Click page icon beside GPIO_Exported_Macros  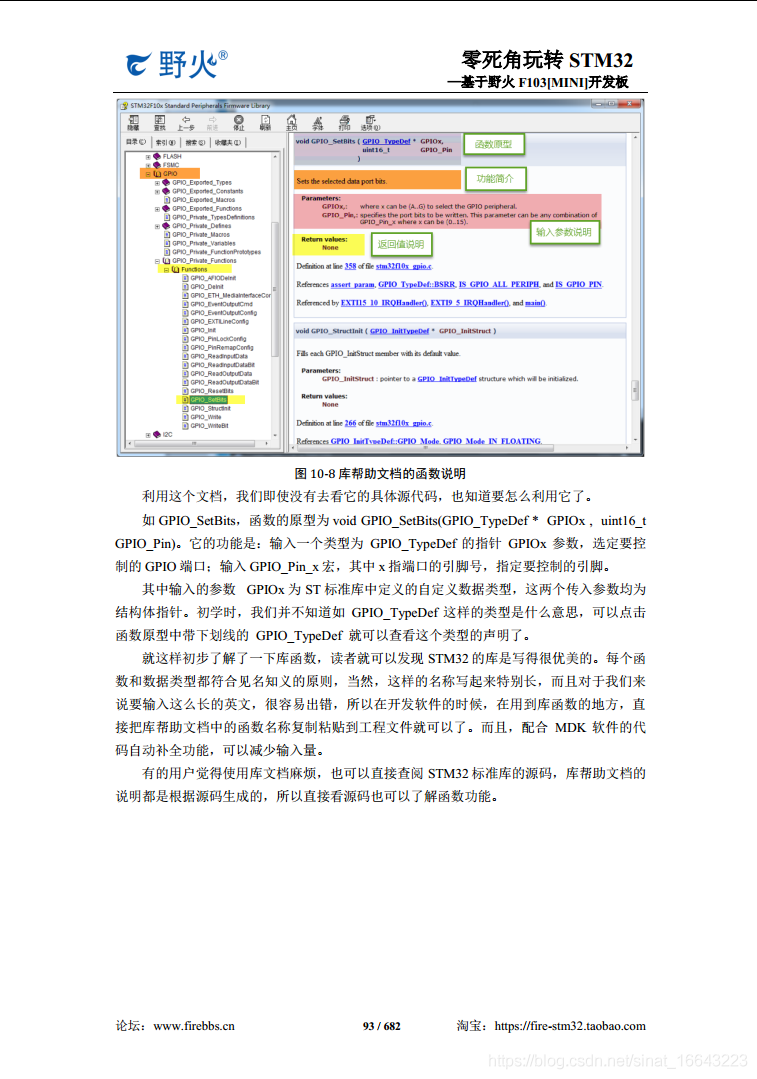pos(167,200)
